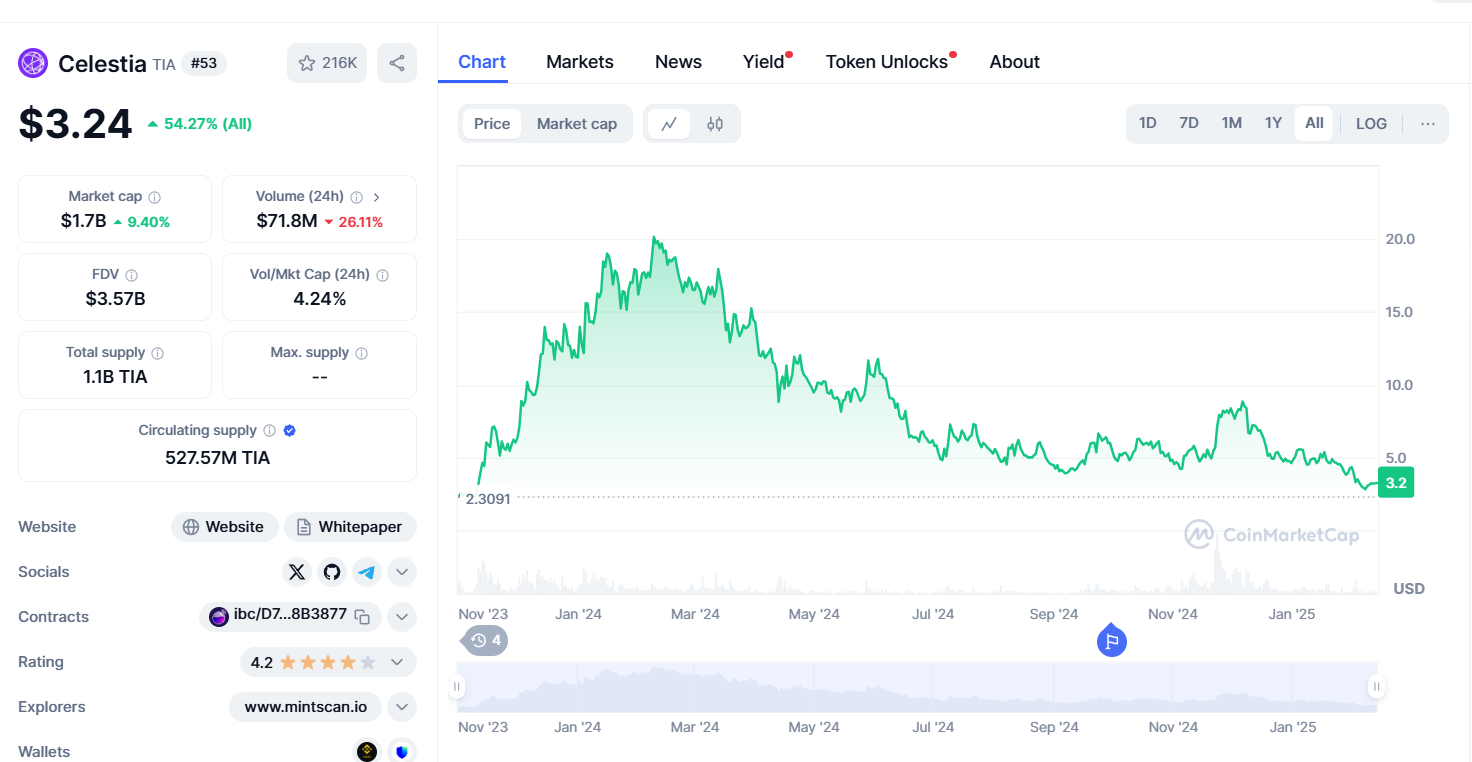Screen dimensions: 1472x762
Task: Click the Total supply info icon
Action: point(158,353)
